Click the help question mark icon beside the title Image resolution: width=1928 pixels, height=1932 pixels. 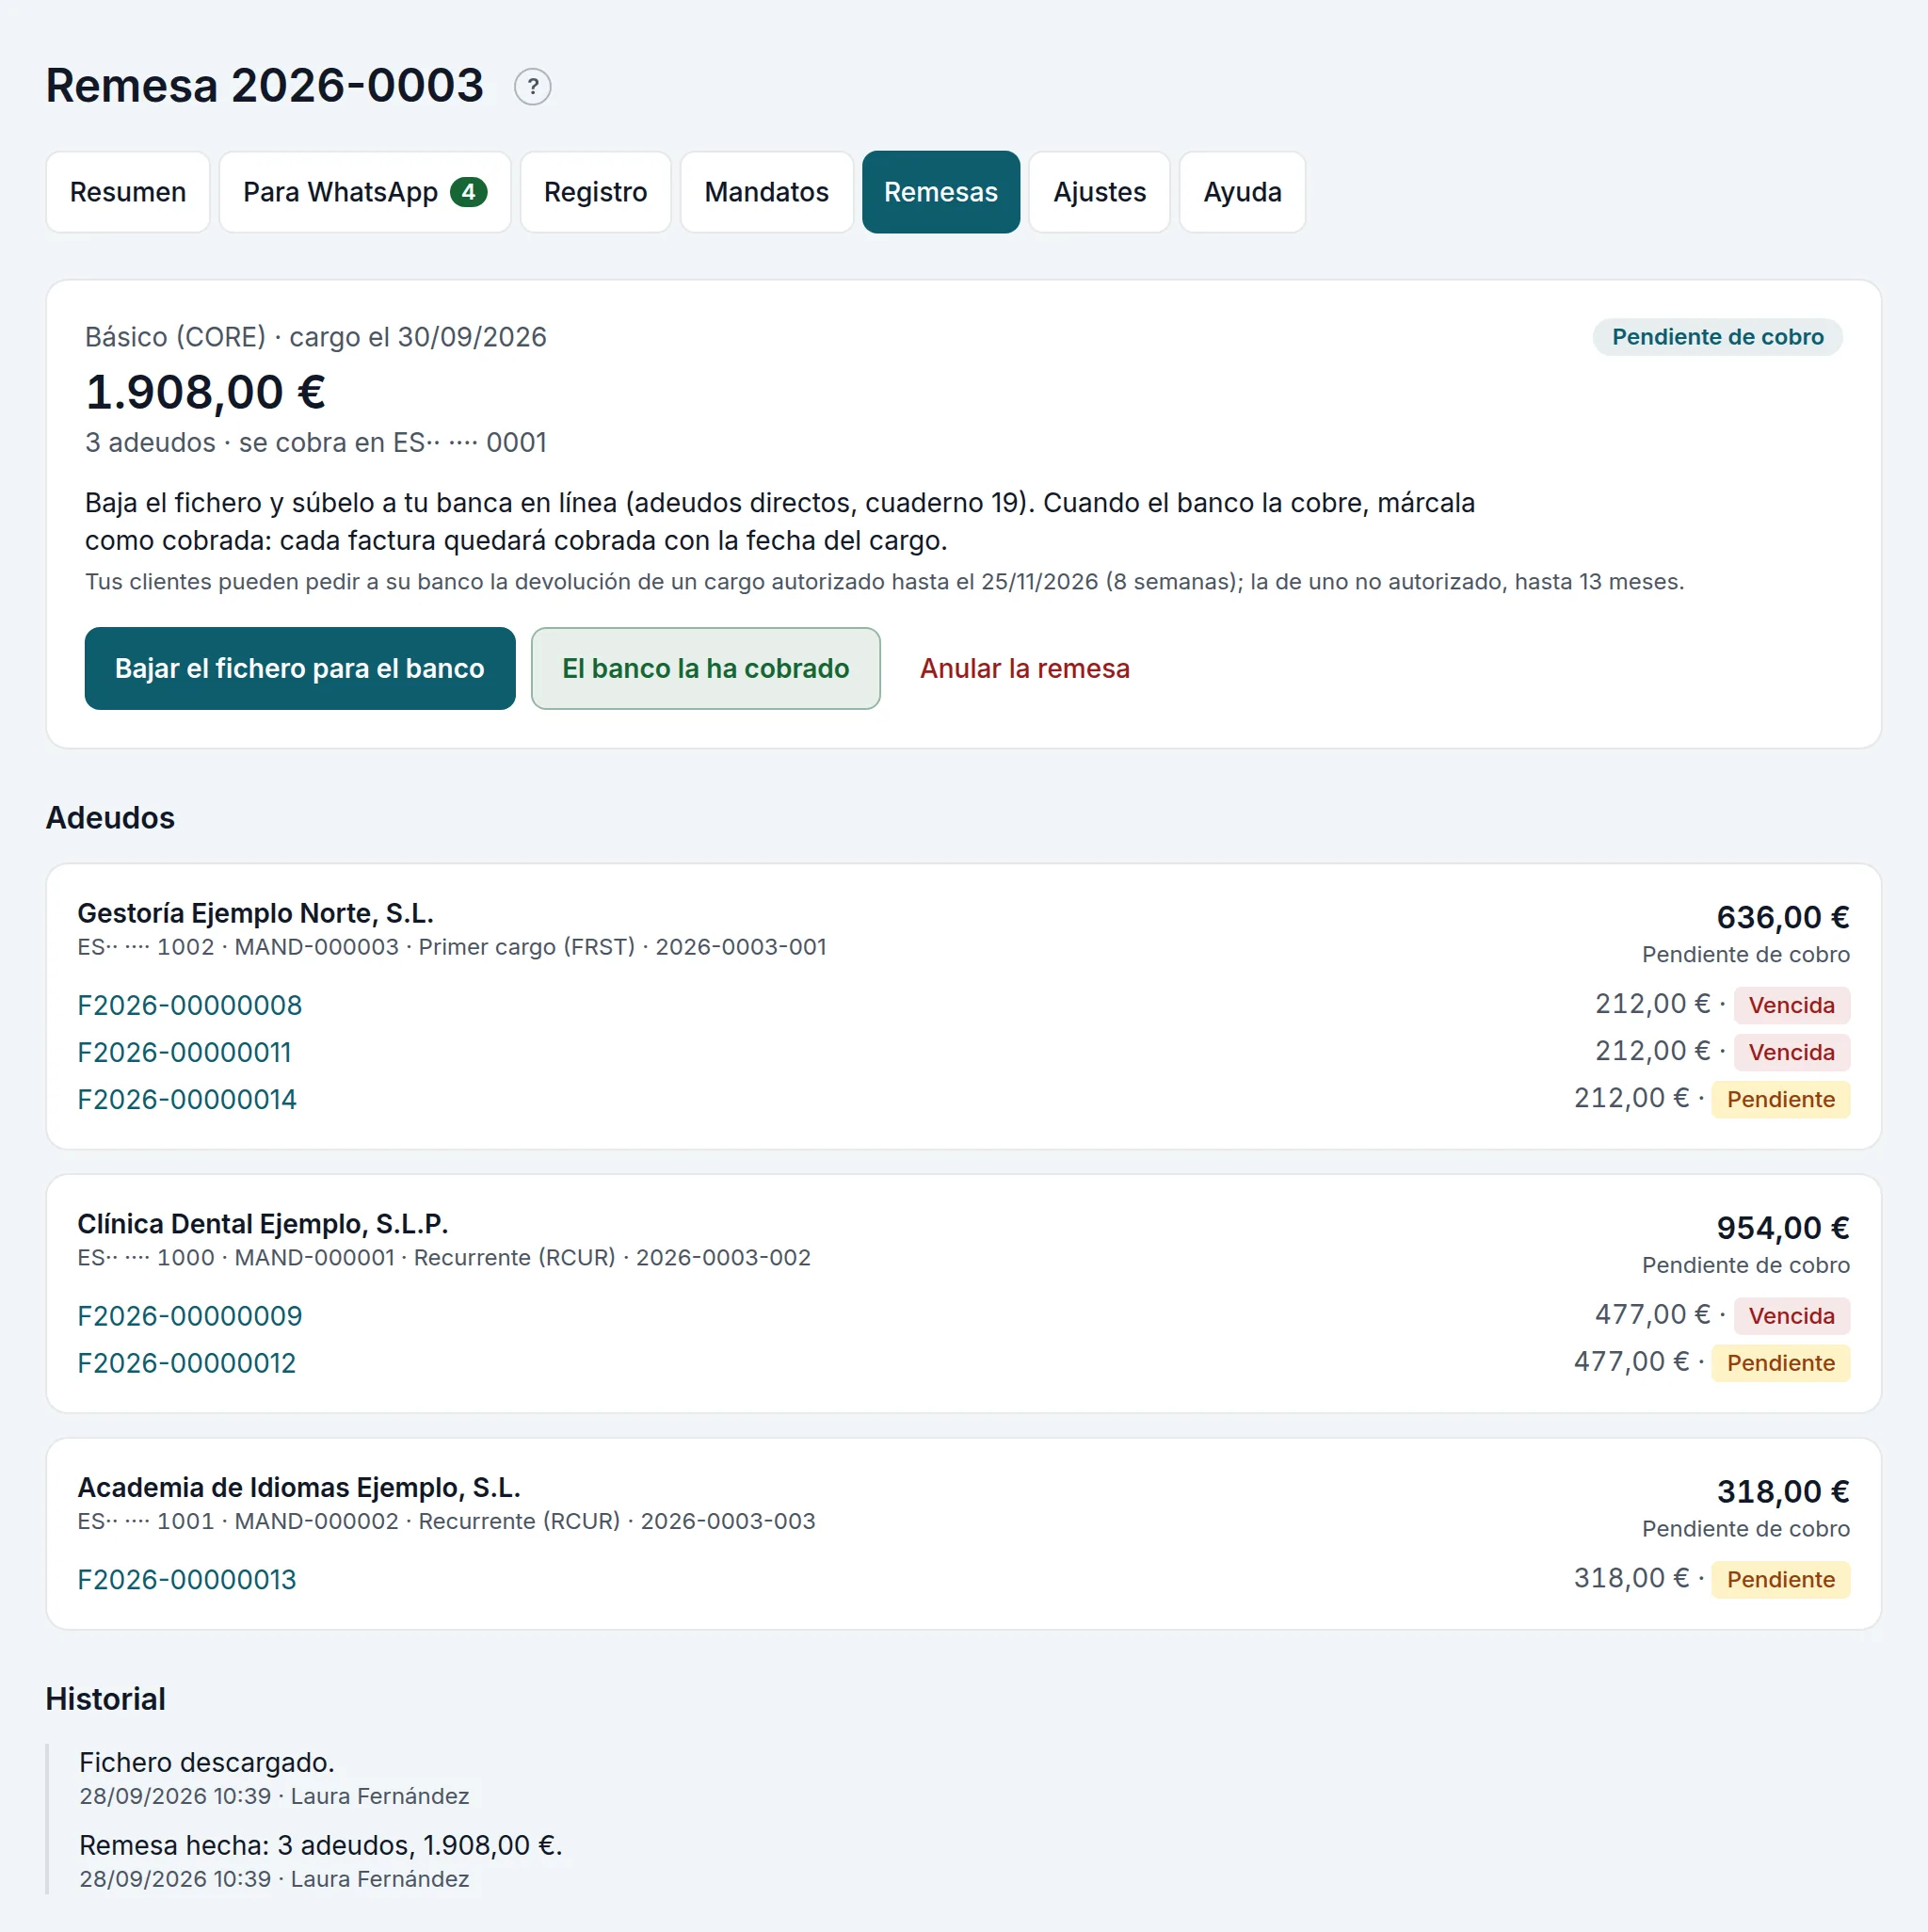(532, 87)
